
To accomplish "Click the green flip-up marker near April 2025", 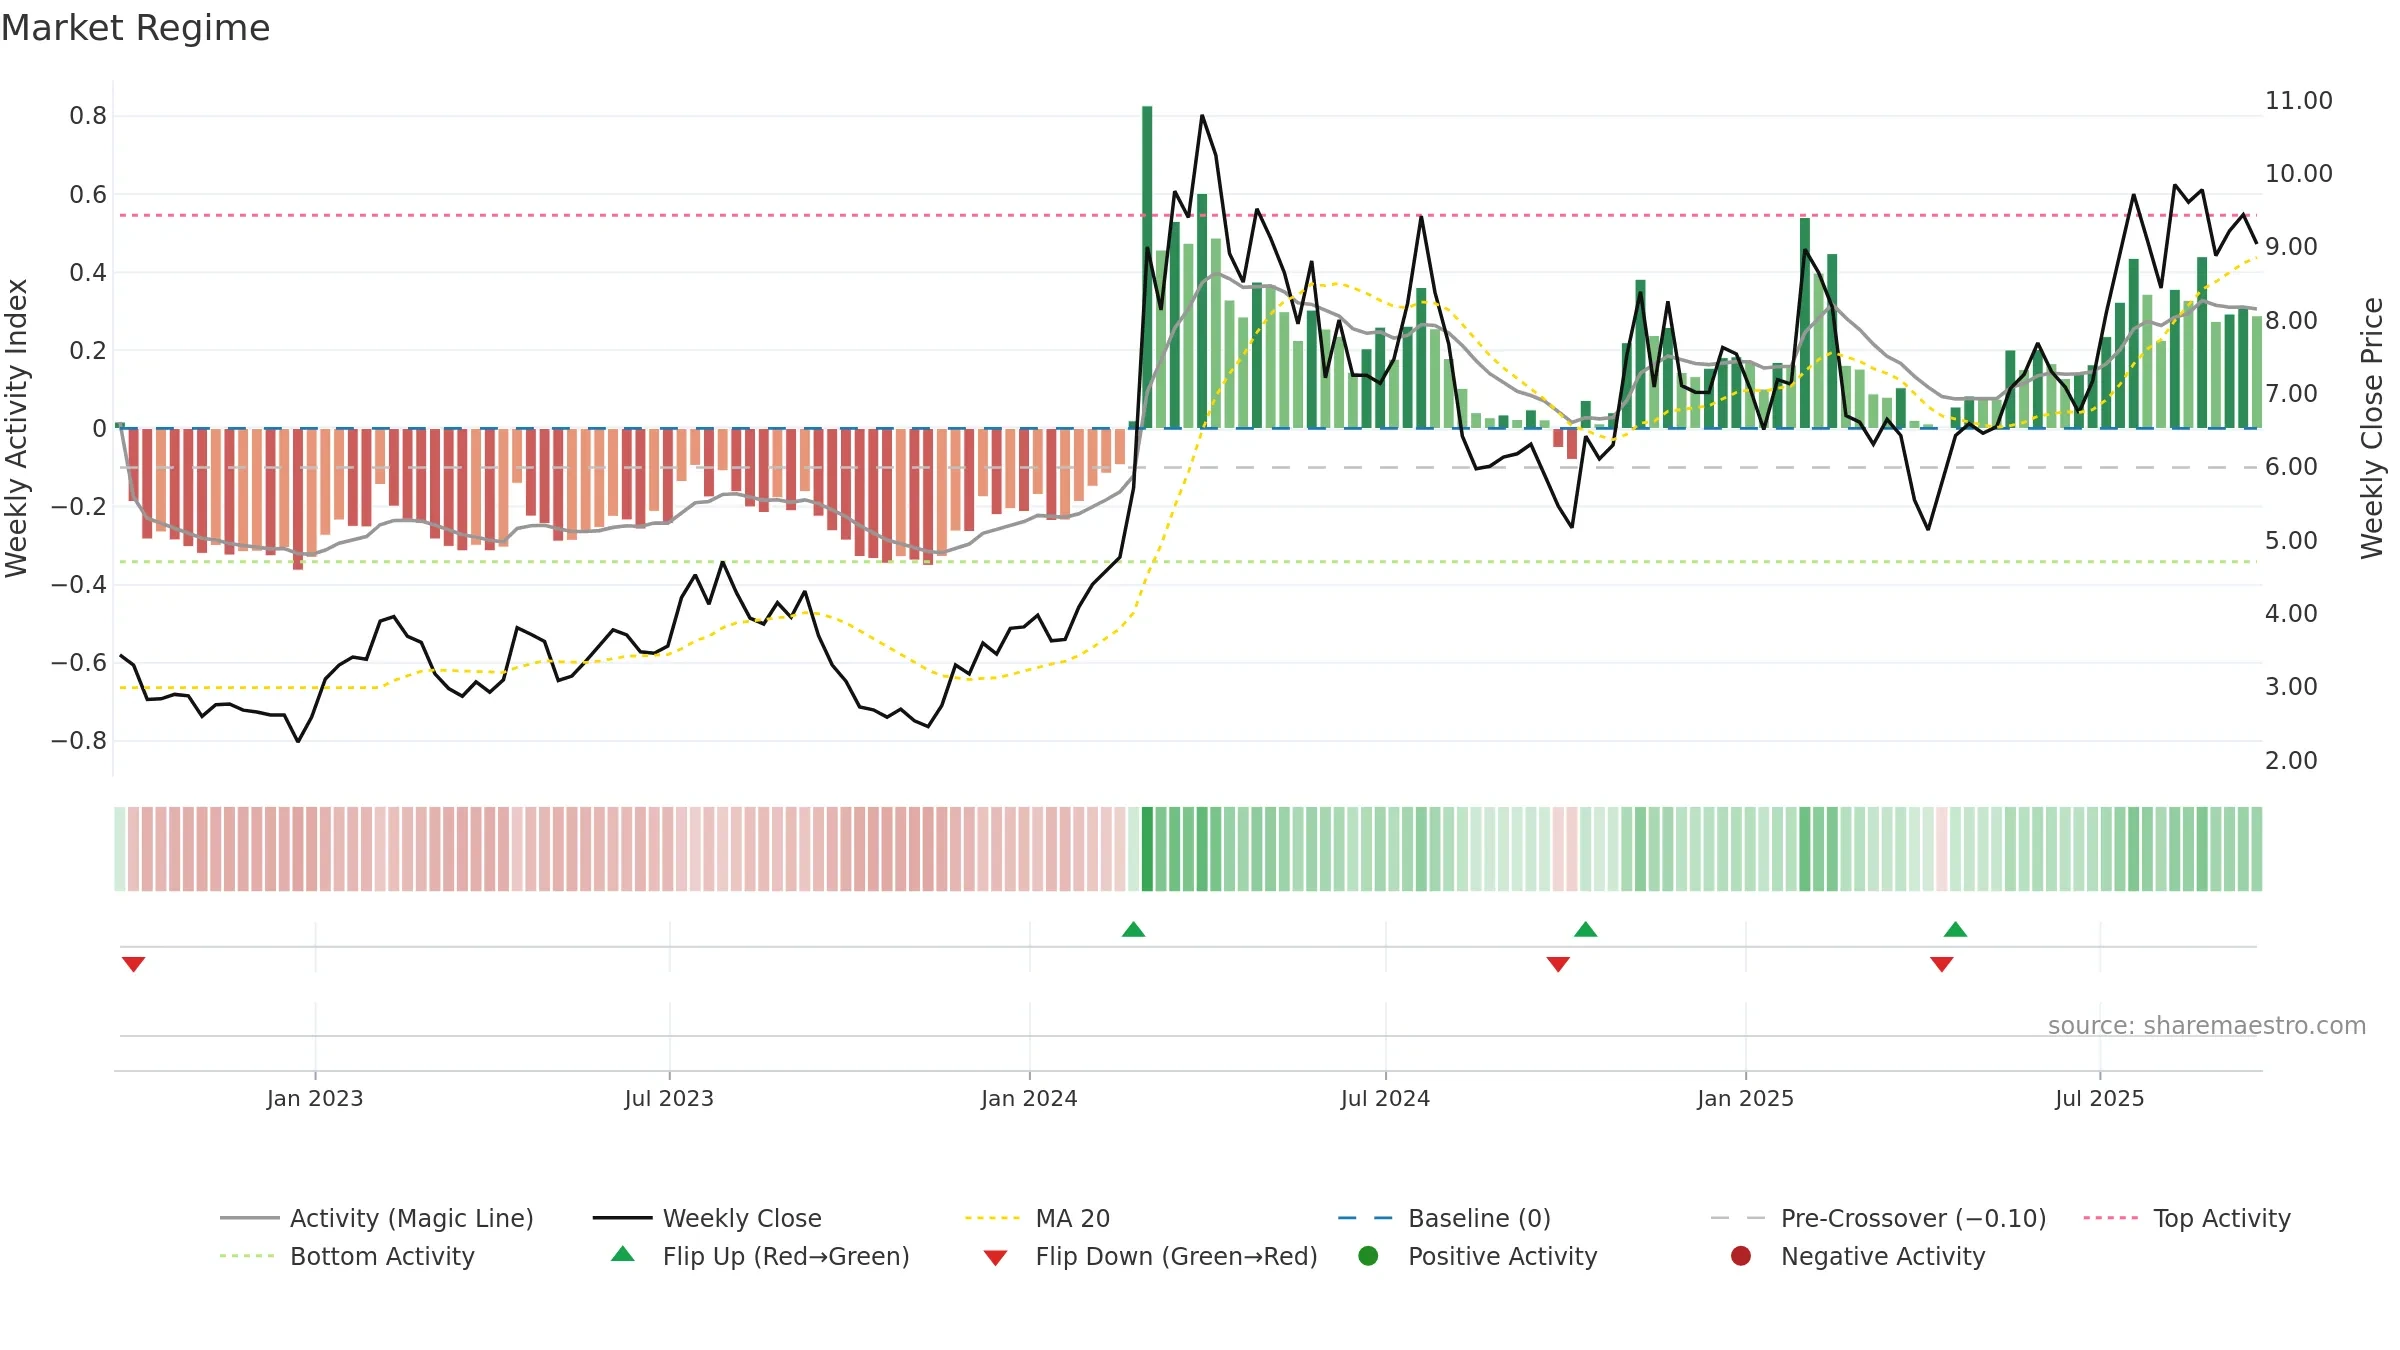I will 1955,930.
